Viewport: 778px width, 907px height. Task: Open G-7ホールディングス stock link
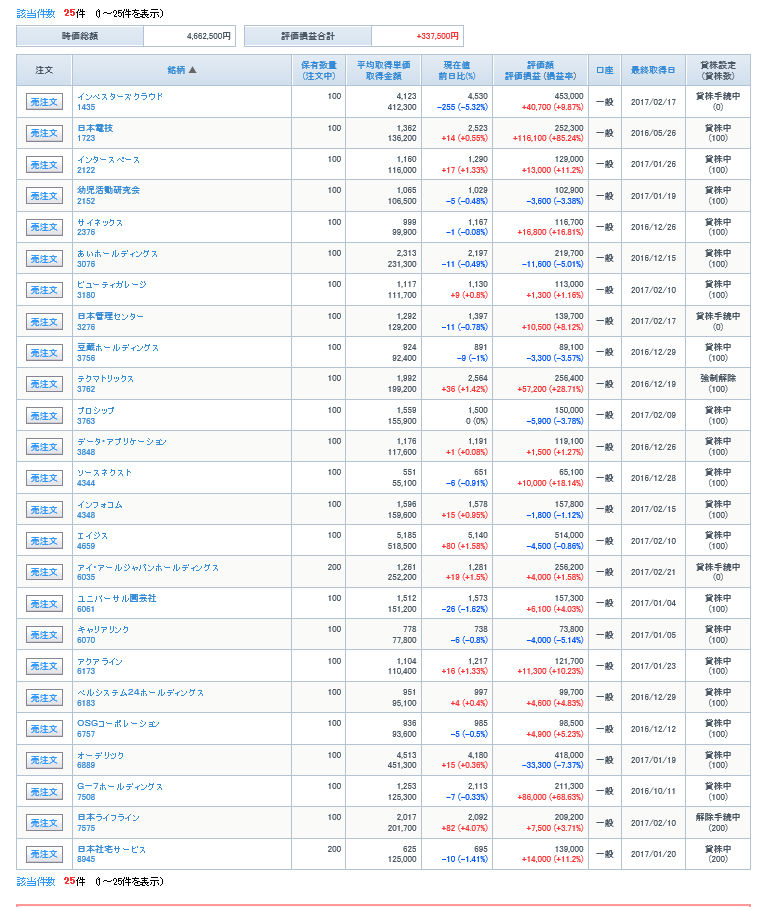[x=120, y=787]
